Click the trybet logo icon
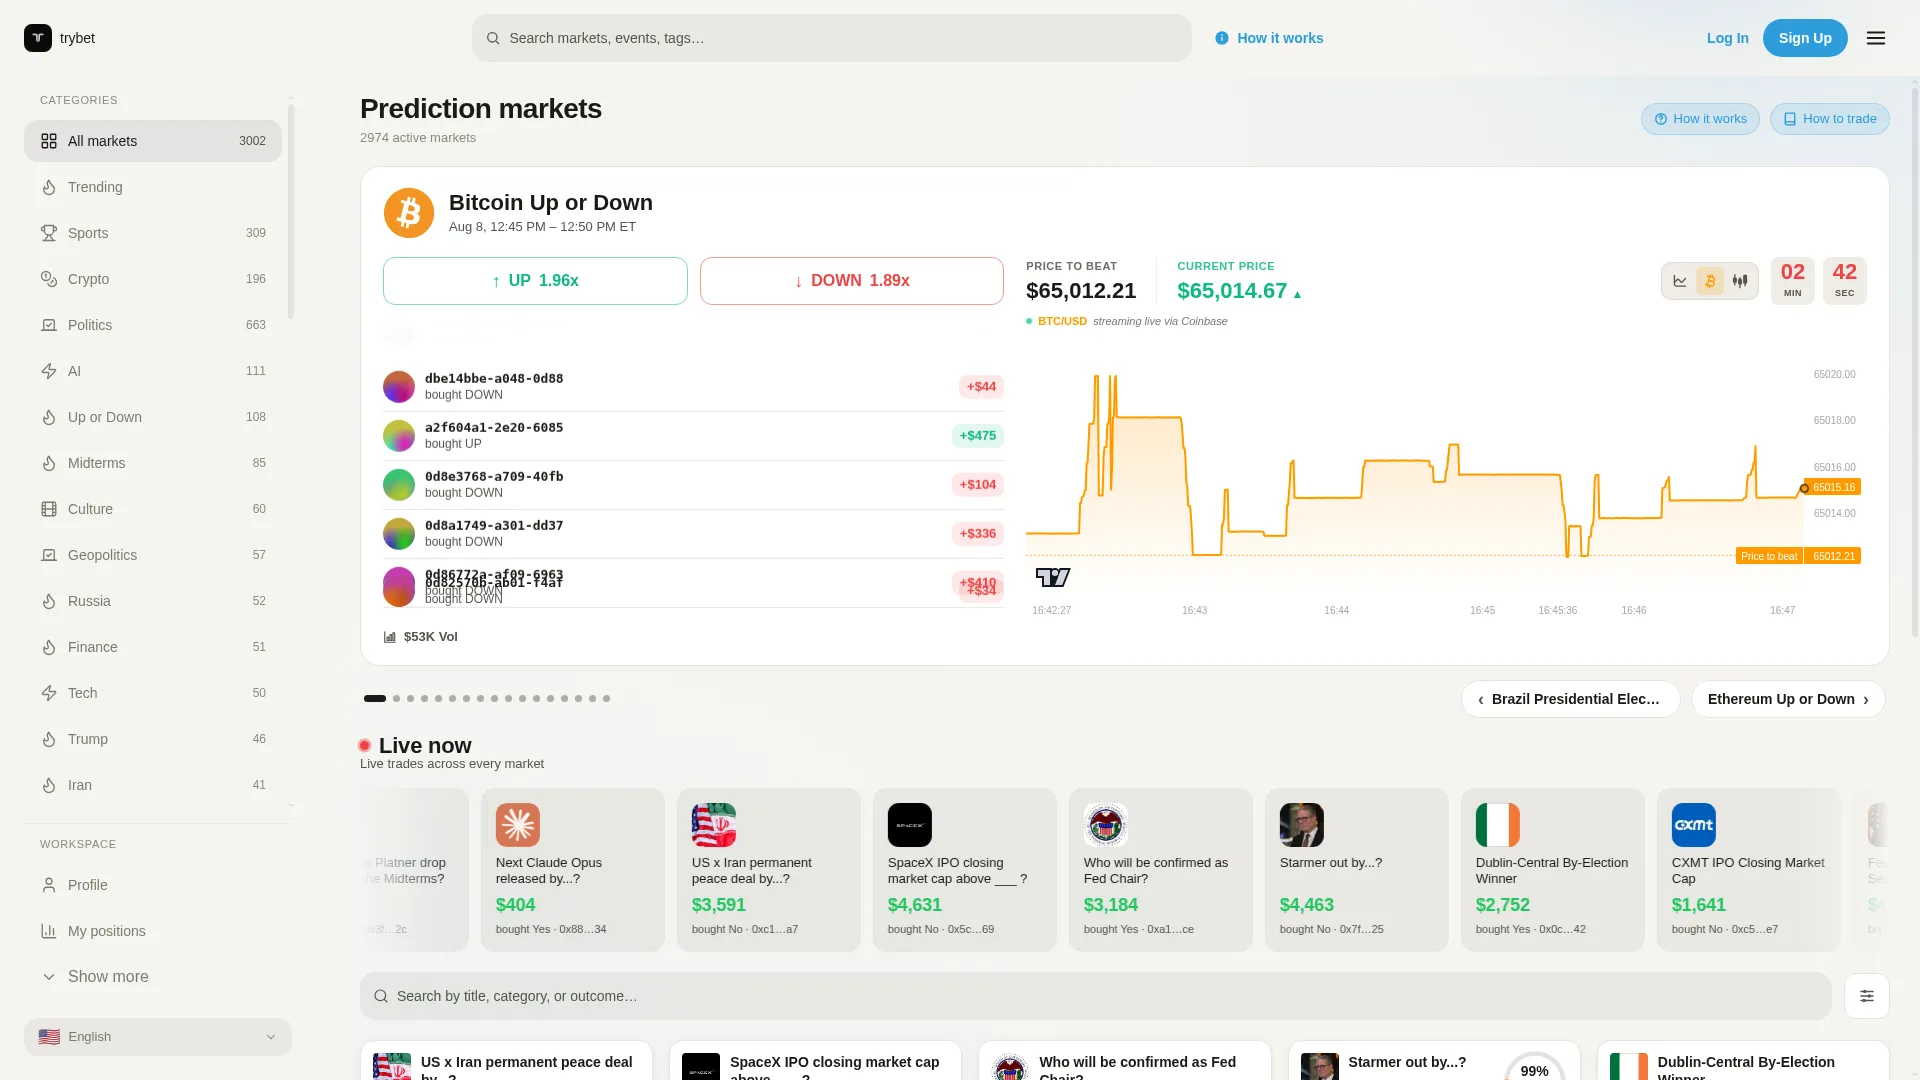 coord(38,38)
